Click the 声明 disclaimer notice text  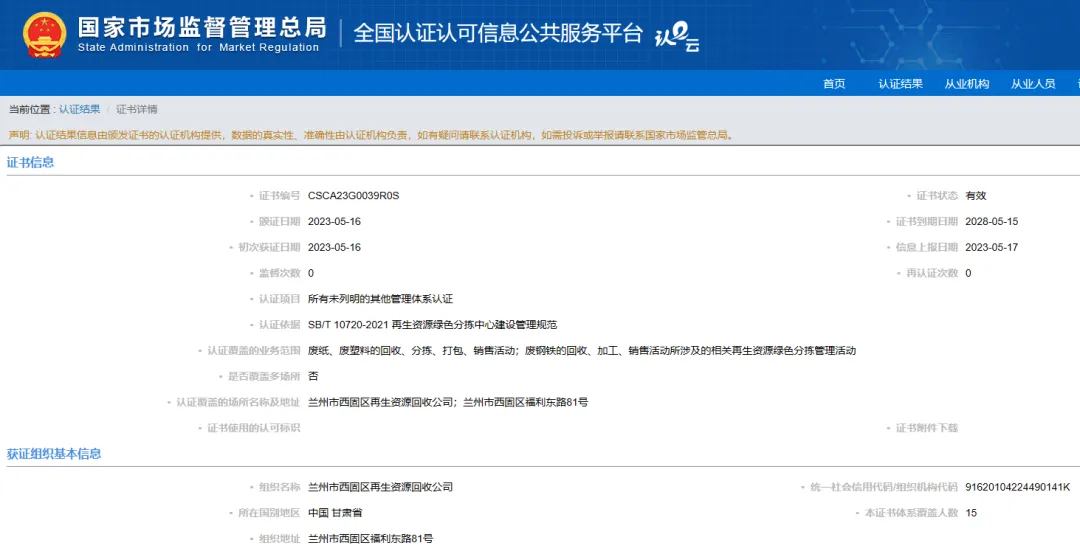372,135
